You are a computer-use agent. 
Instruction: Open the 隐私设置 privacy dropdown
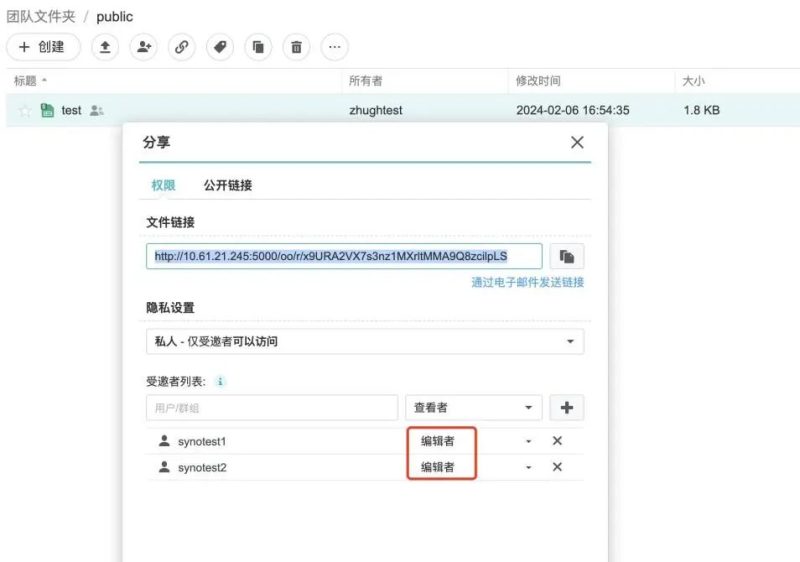tap(365, 341)
